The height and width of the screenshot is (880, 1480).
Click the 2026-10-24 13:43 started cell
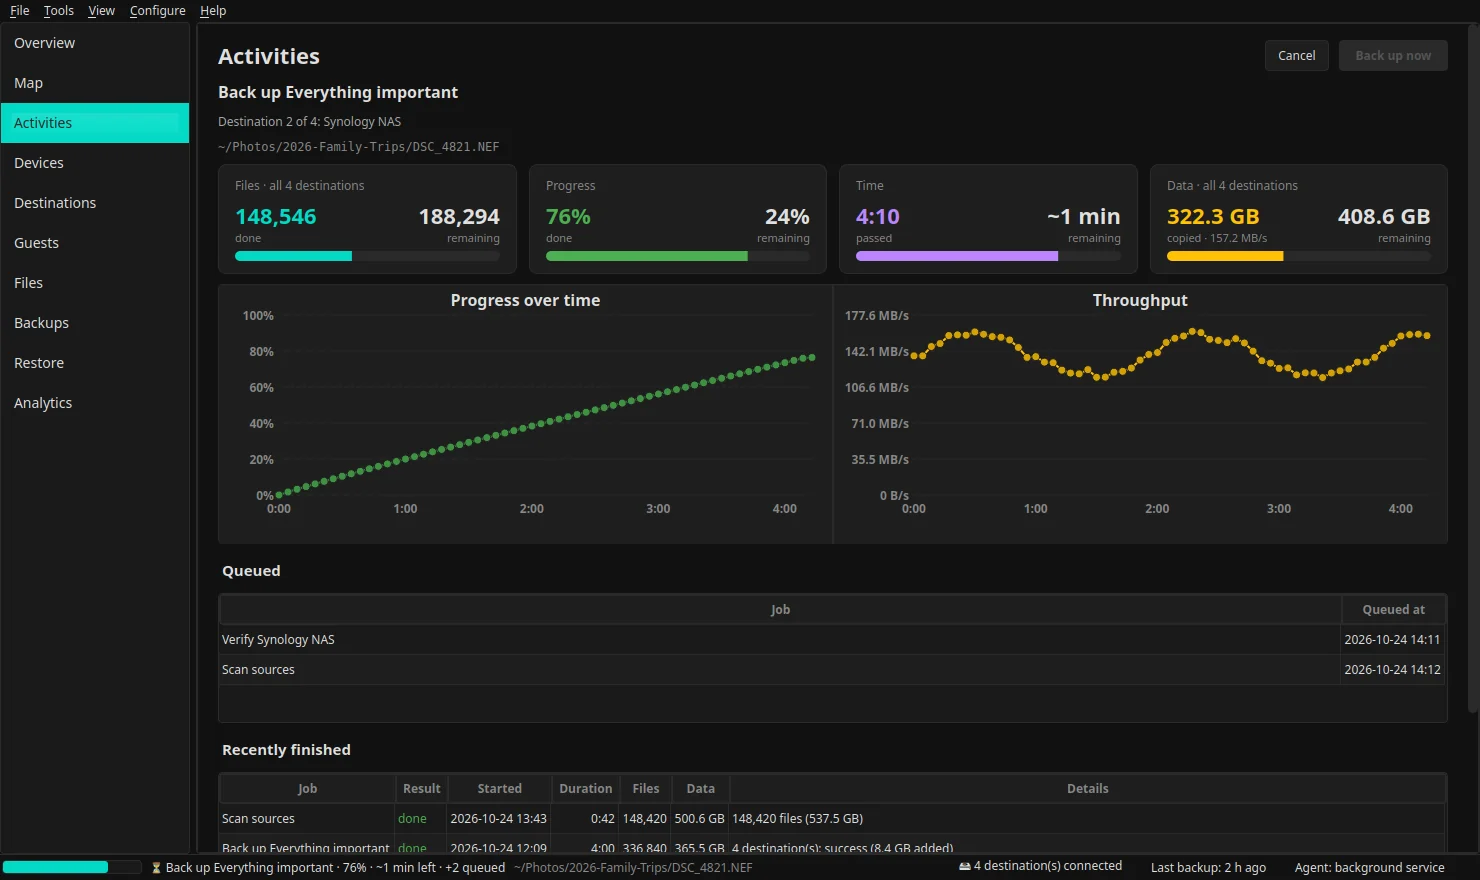499,818
